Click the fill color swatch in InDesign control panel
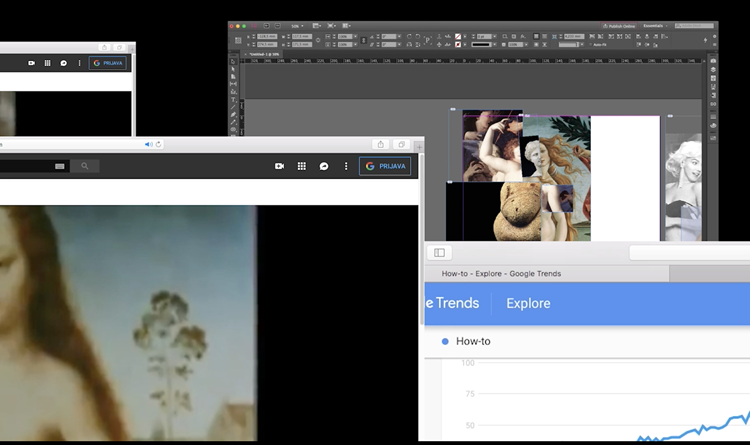This screenshot has height=445, width=750. click(459, 37)
